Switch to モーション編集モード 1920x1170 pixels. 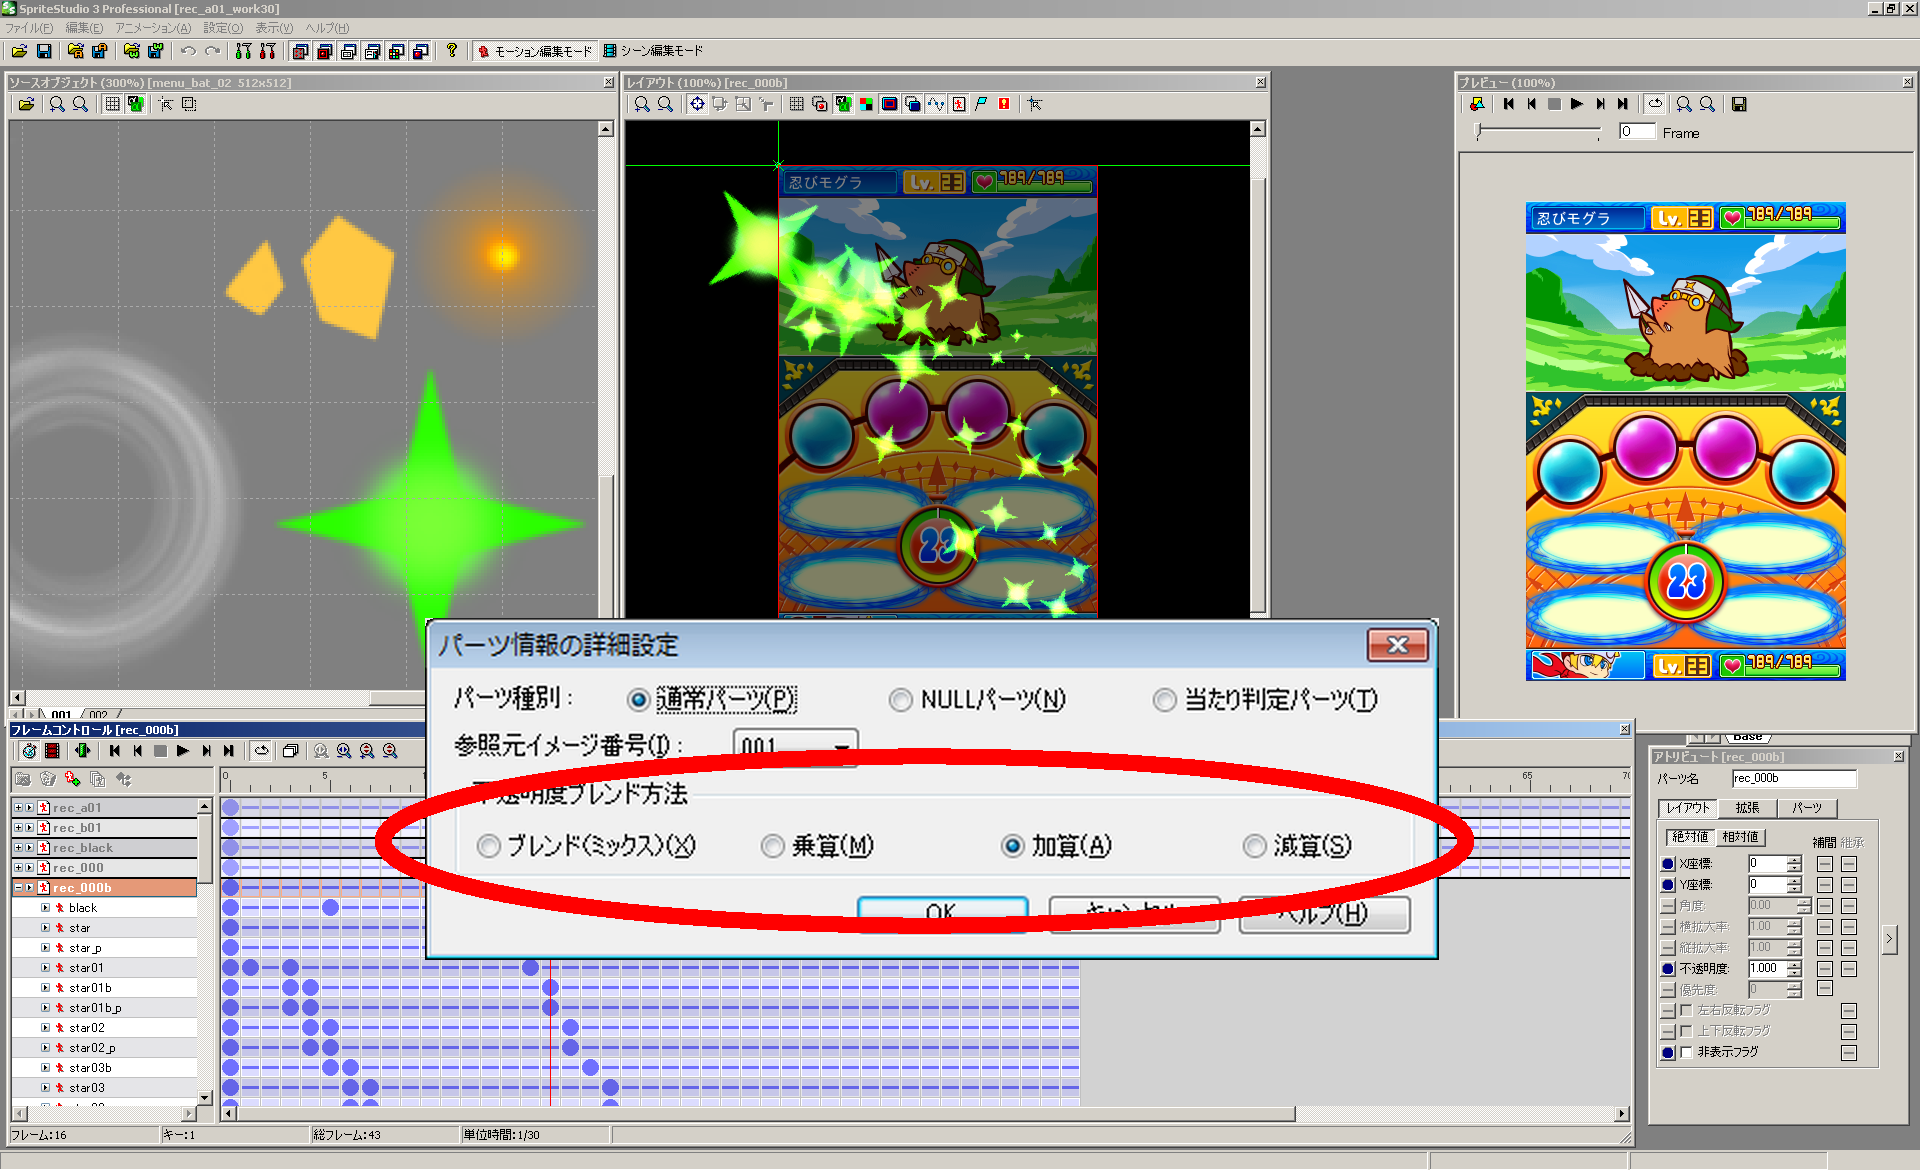534,51
